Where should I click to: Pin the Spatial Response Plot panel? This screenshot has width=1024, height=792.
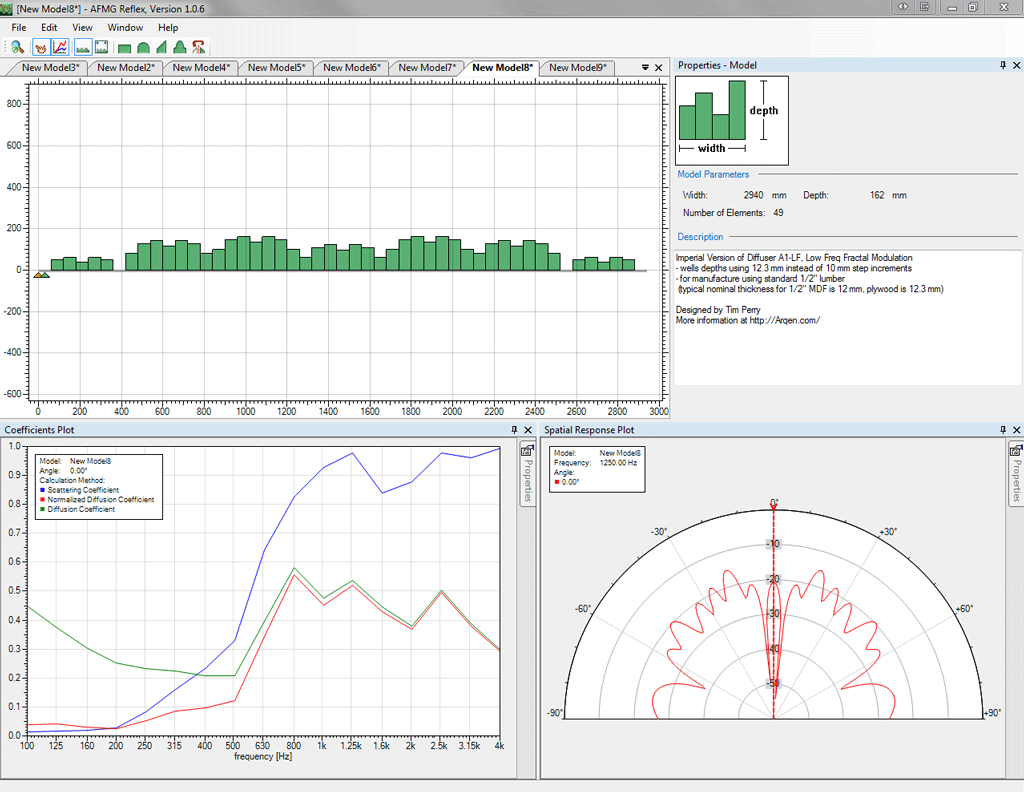1003,430
